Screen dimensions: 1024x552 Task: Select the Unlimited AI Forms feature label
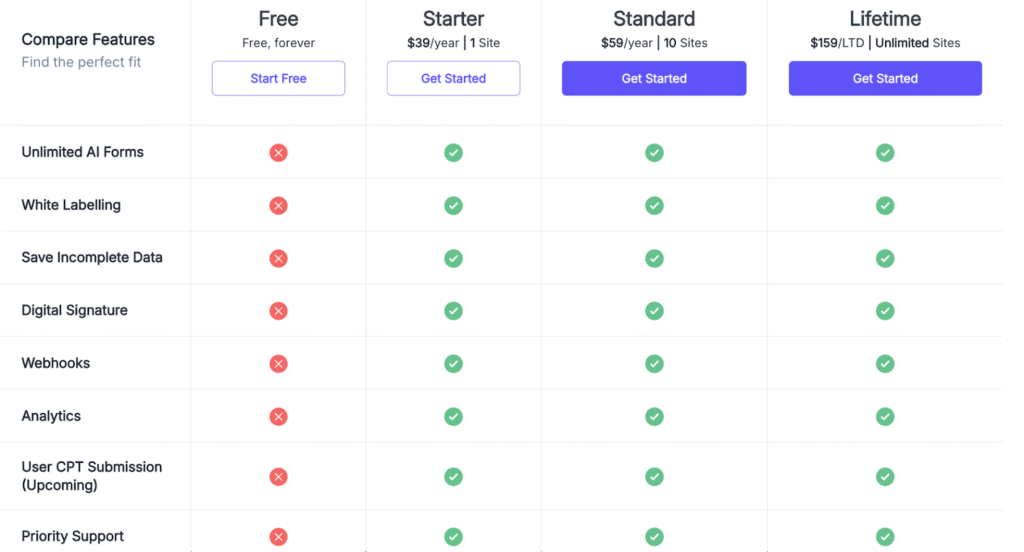pos(83,152)
